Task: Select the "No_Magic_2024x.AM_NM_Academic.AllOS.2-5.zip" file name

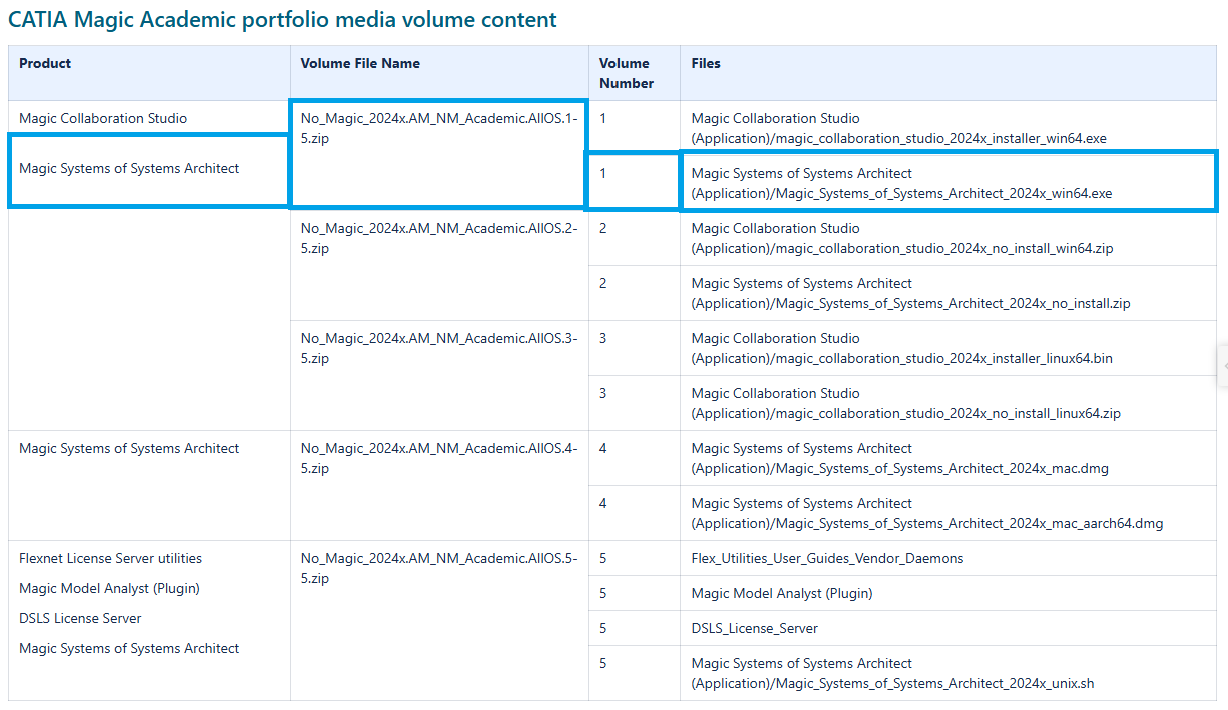Action: 438,238
